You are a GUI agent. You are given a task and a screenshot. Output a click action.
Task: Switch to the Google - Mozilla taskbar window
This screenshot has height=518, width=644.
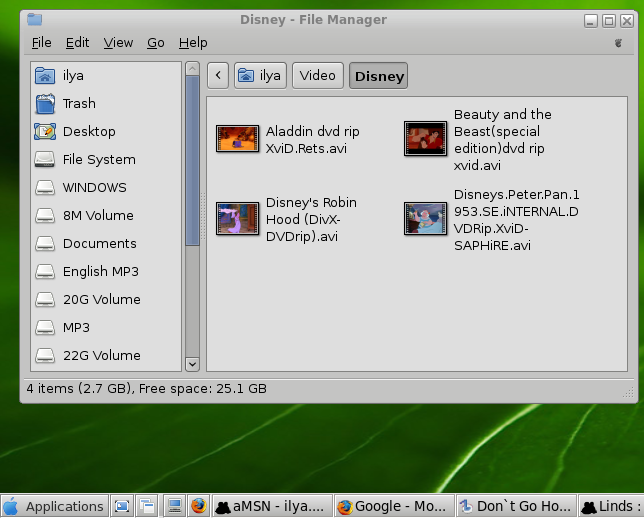coord(394,506)
